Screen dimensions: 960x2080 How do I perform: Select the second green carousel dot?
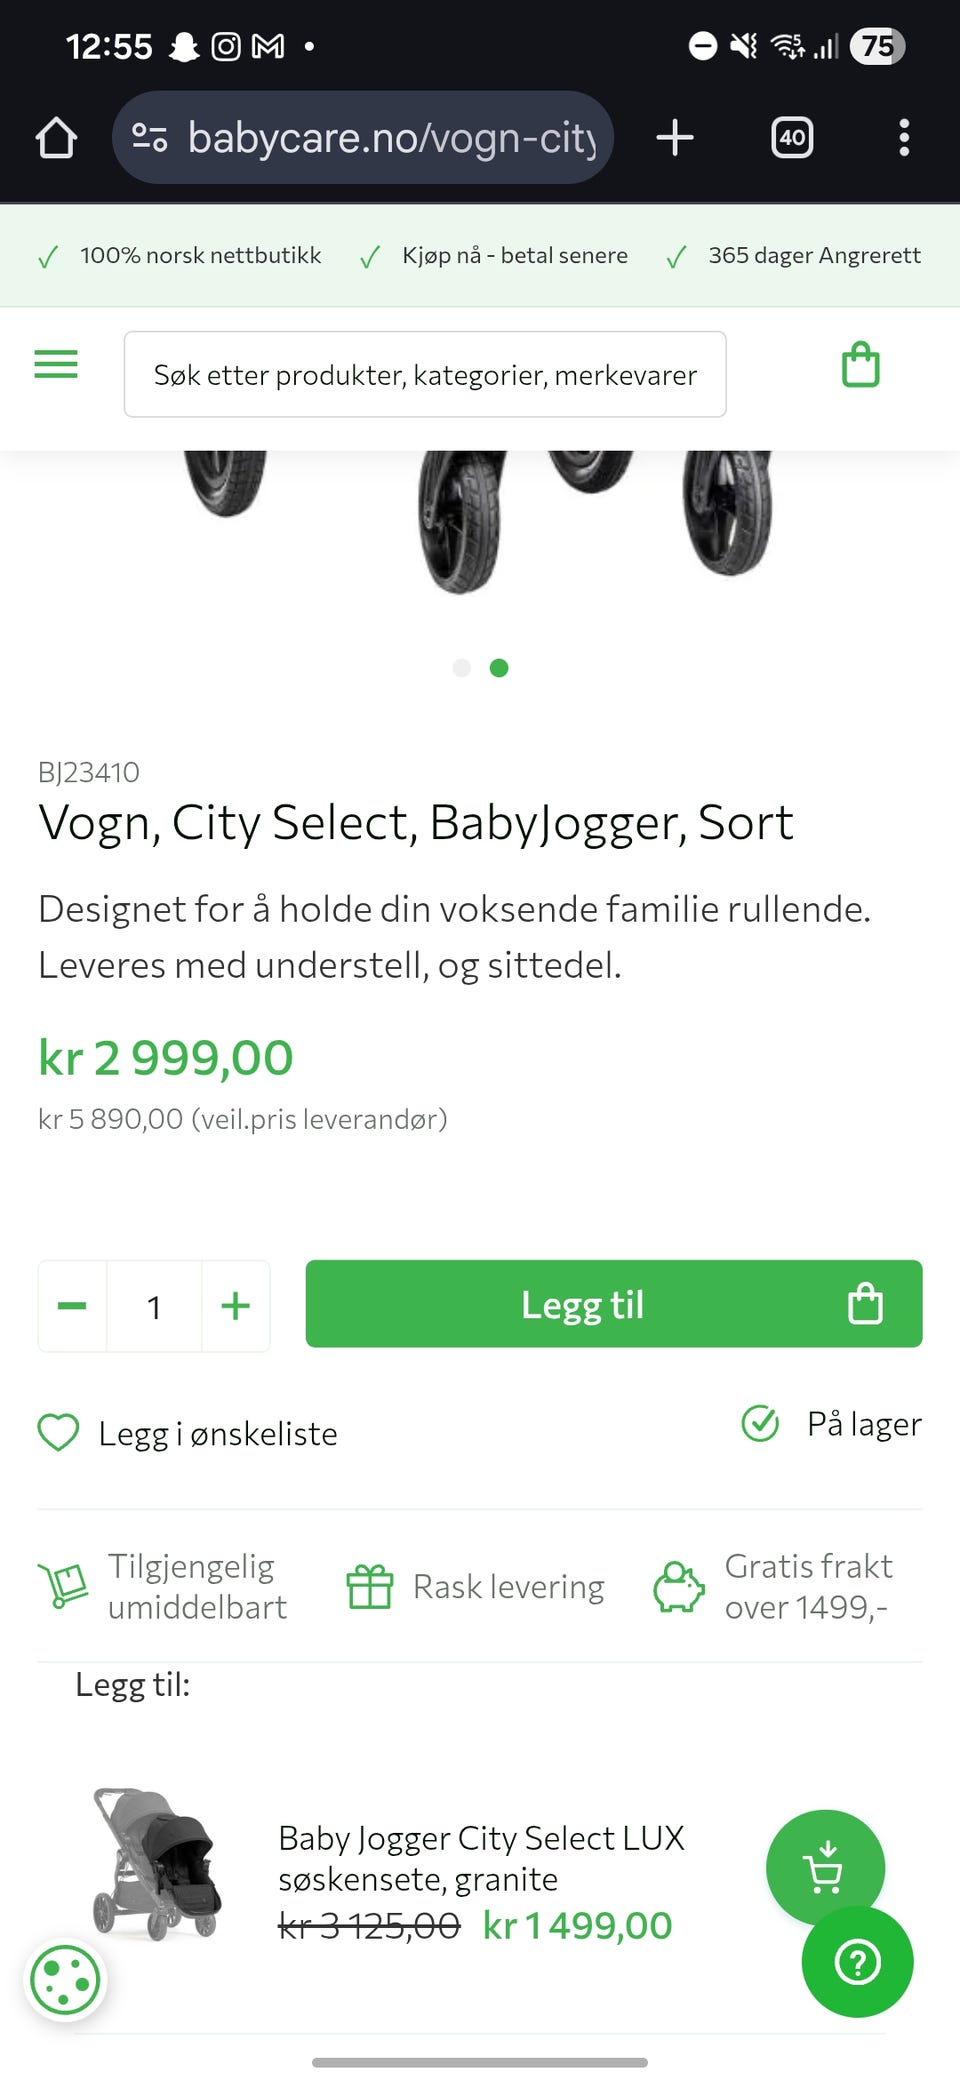(499, 668)
